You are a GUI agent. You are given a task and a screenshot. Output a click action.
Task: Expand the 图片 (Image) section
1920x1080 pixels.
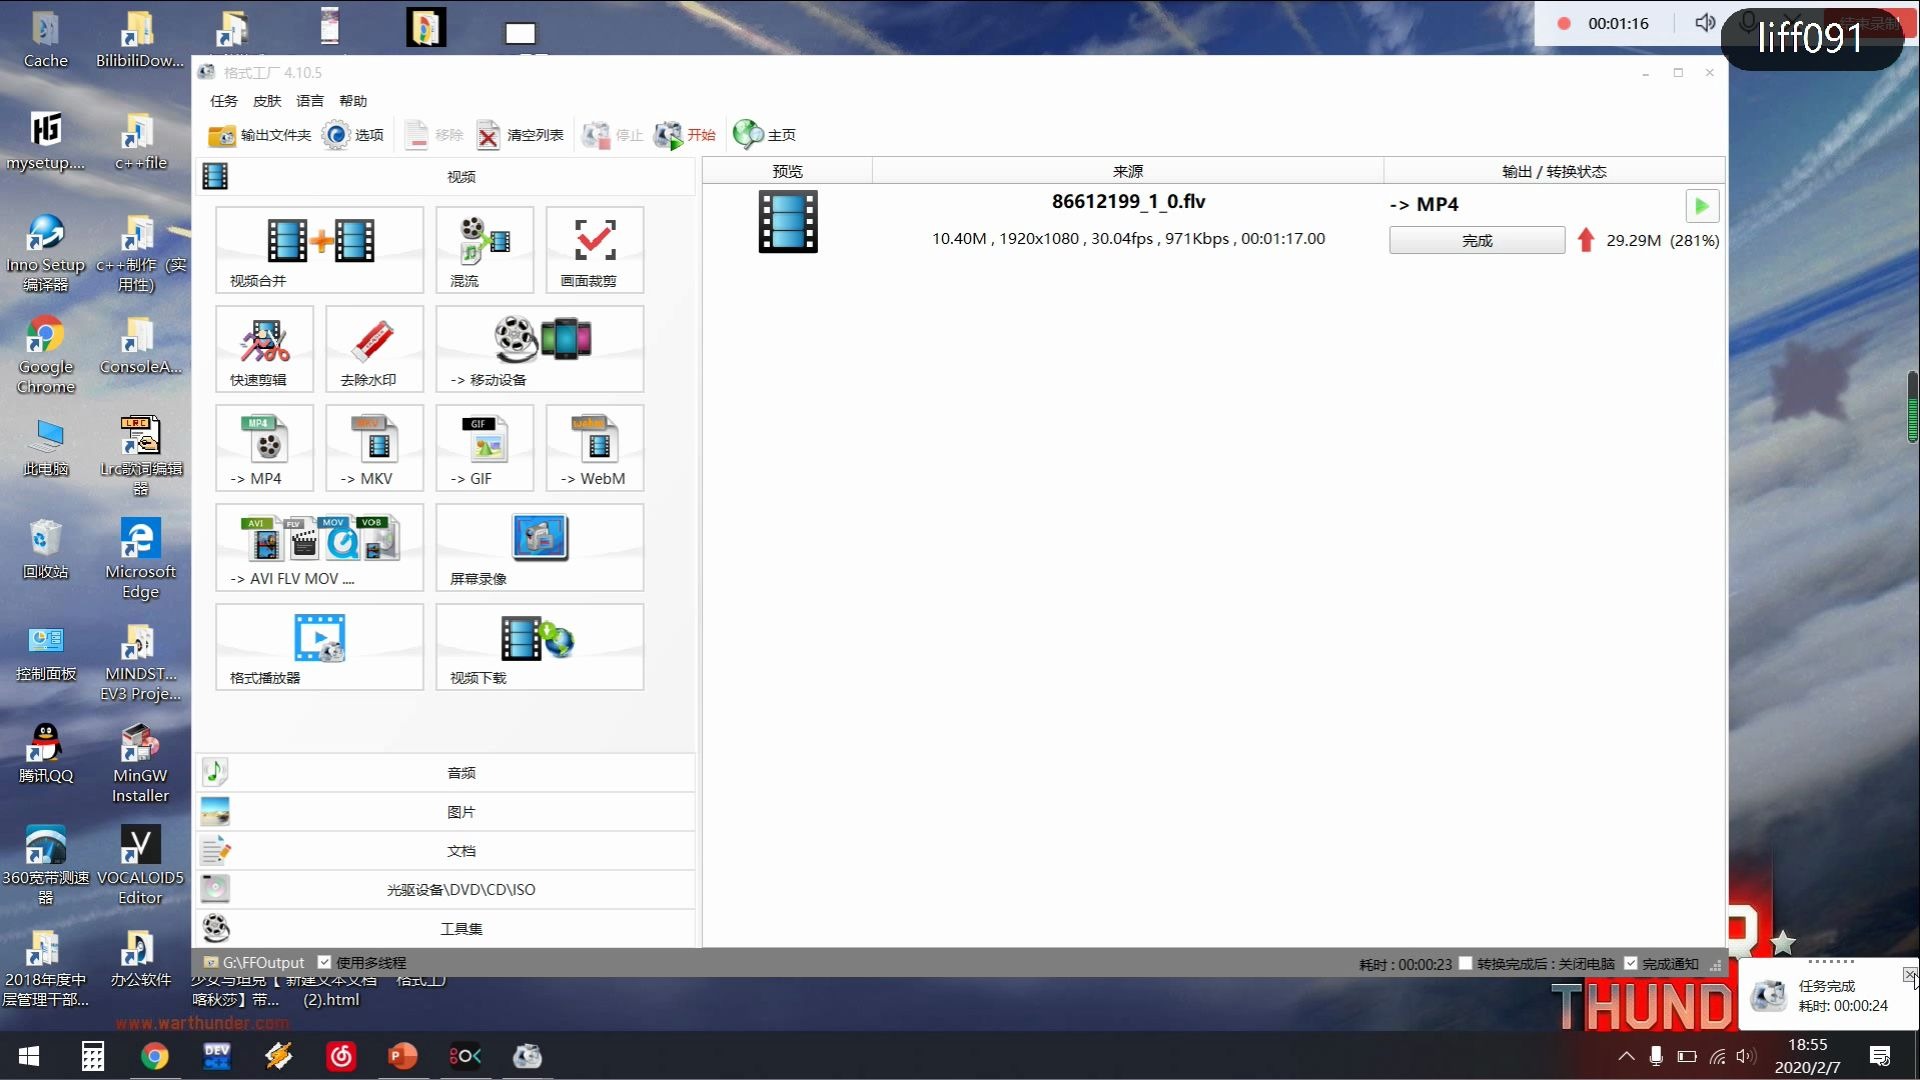[x=460, y=811]
